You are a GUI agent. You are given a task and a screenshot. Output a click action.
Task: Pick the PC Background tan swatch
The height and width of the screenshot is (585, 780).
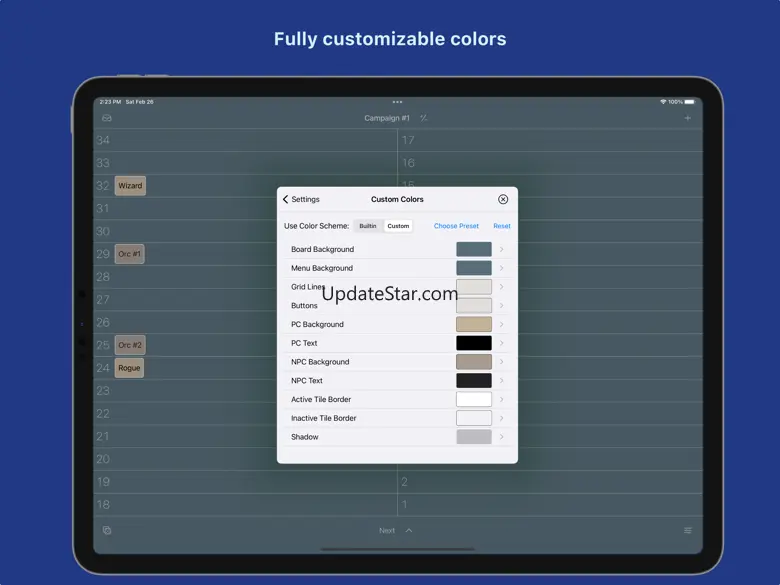[474, 324]
